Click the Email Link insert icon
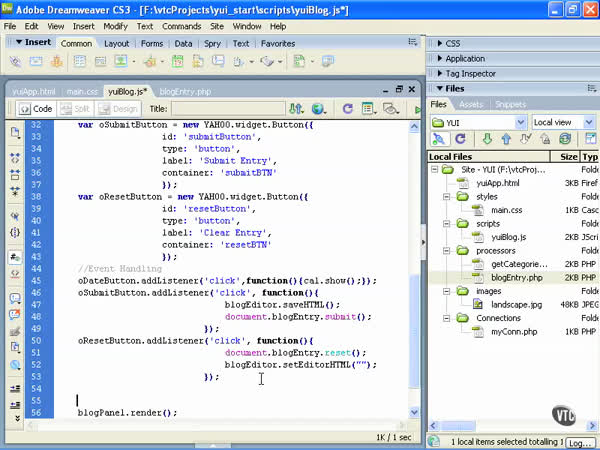 click(38, 62)
